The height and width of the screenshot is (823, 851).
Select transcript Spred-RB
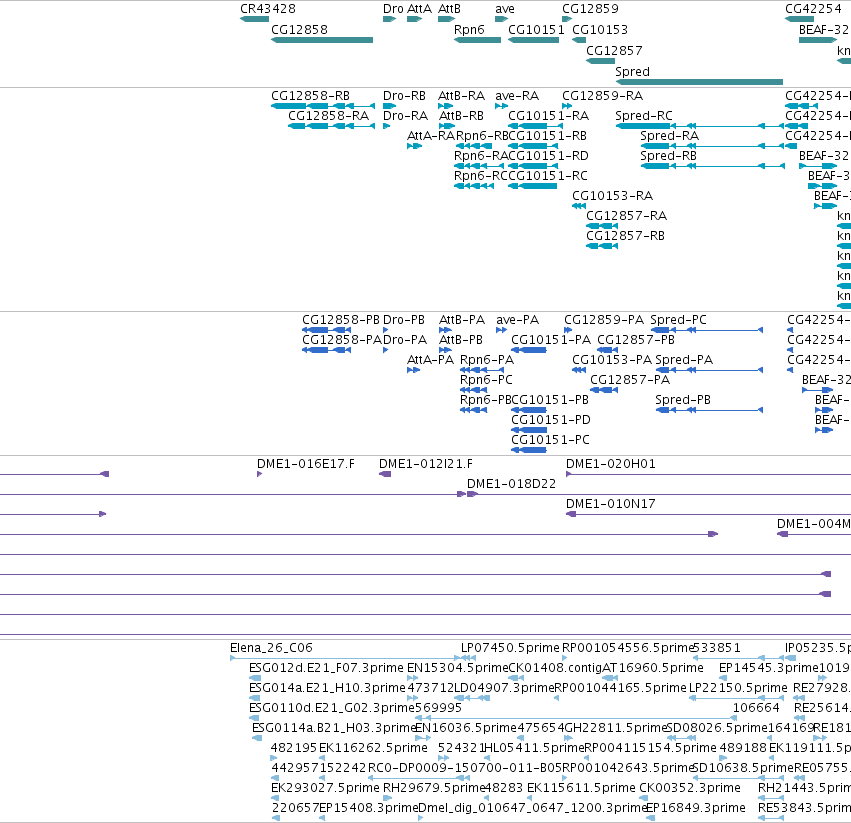pos(713,166)
